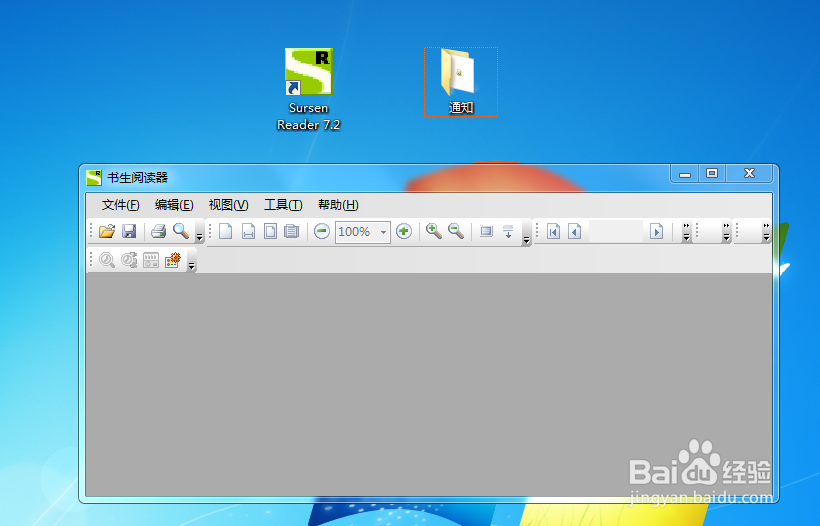Click the second gray magnifier with gear icon
Screen dimensions: 820x526
coord(129,260)
